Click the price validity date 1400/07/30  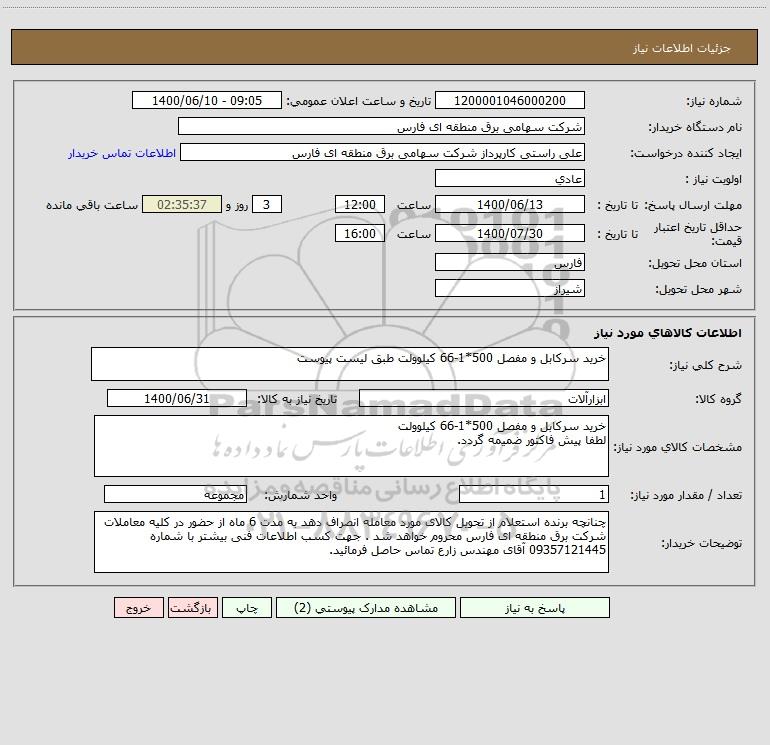tap(510, 233)
